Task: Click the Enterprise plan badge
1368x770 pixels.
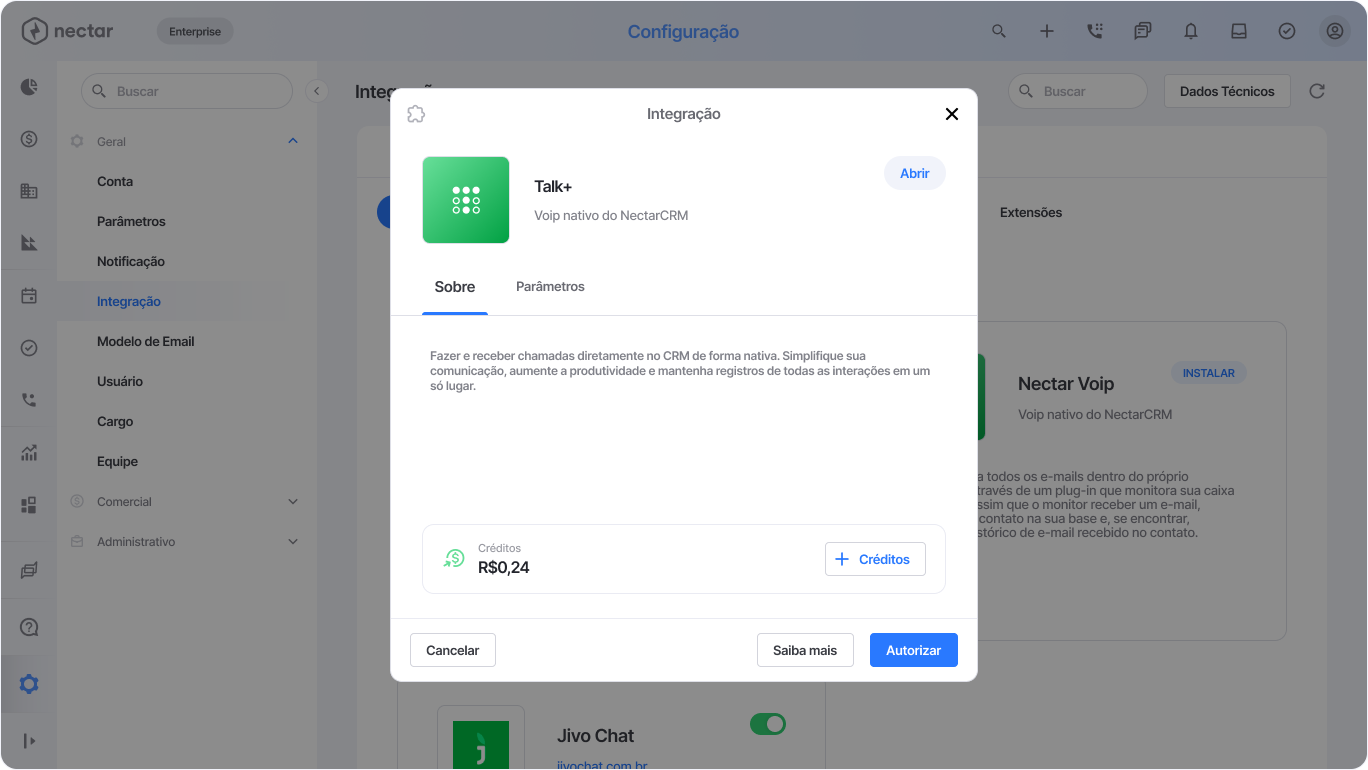Action: click(195, 31)
